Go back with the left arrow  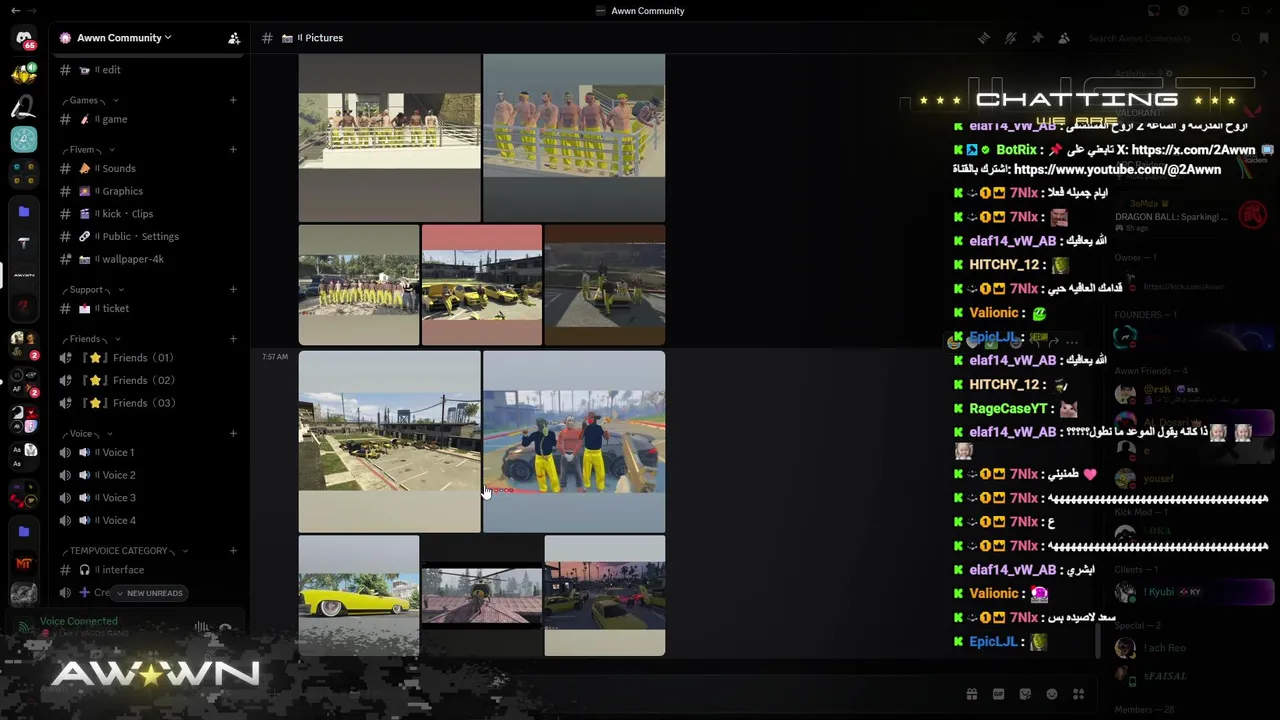[15, 11]
